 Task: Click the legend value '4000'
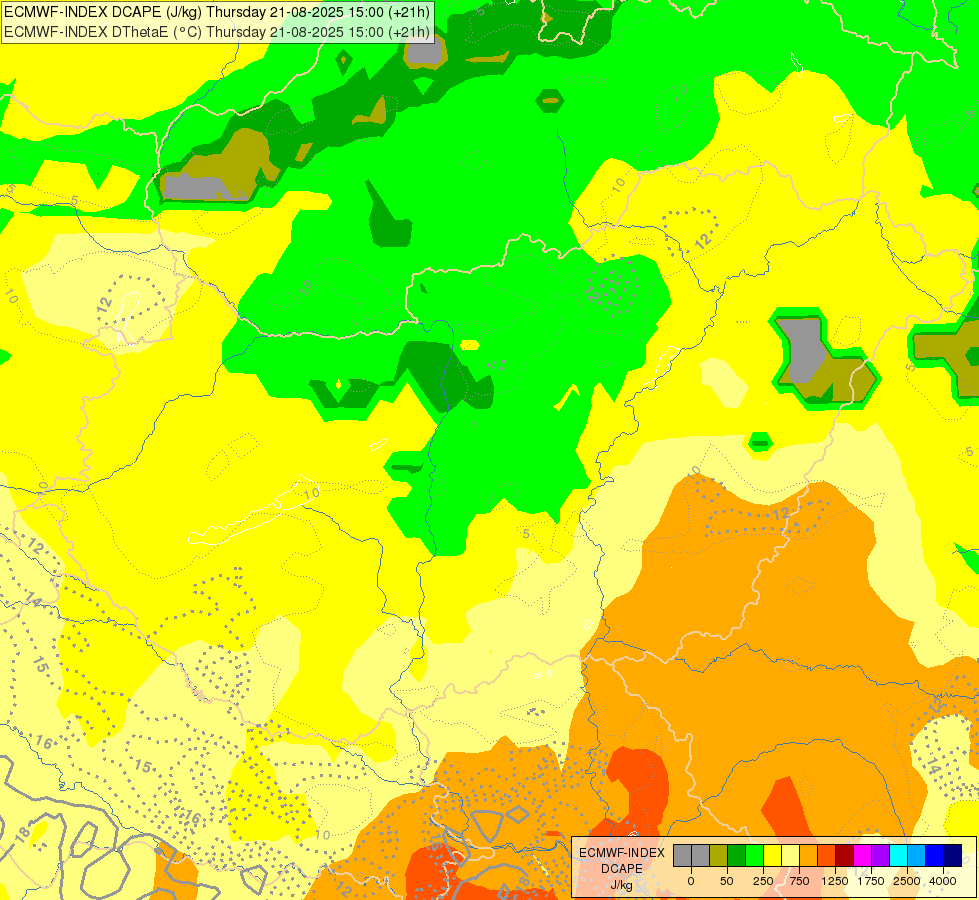pyautogui.click(x=943, y=881)
